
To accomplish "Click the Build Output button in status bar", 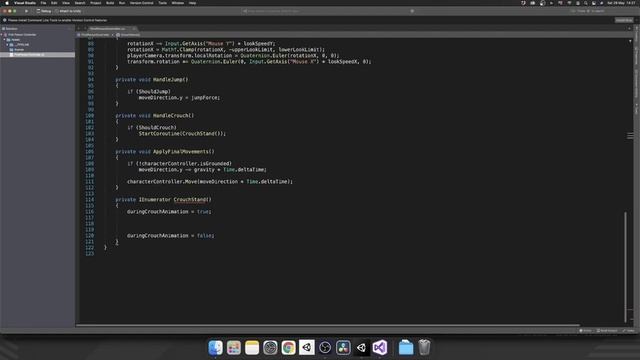I will pyautogui.click(x=607, y=331).
